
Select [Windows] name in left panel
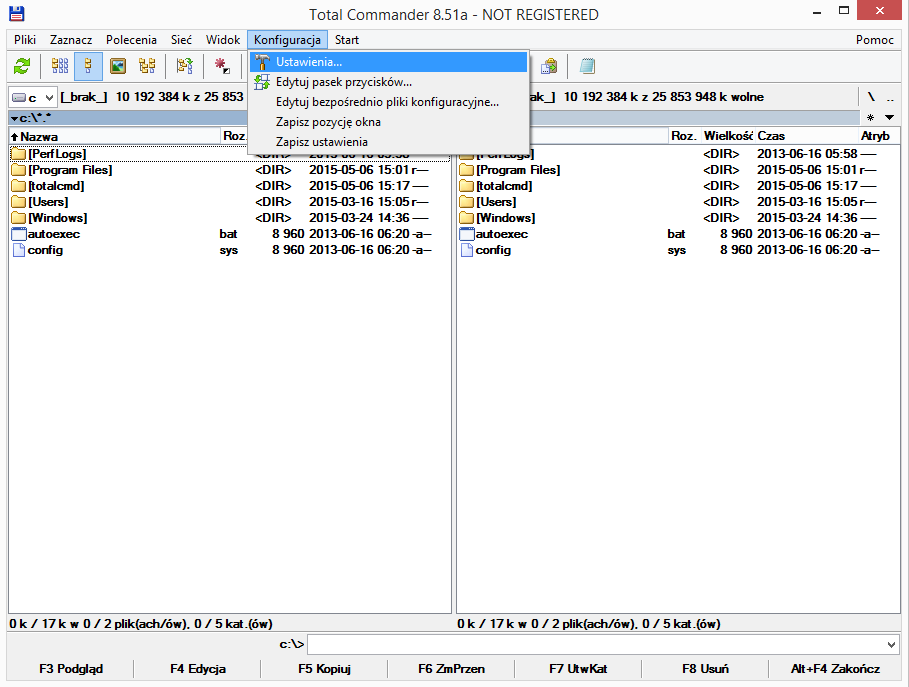tap(58, 218)
